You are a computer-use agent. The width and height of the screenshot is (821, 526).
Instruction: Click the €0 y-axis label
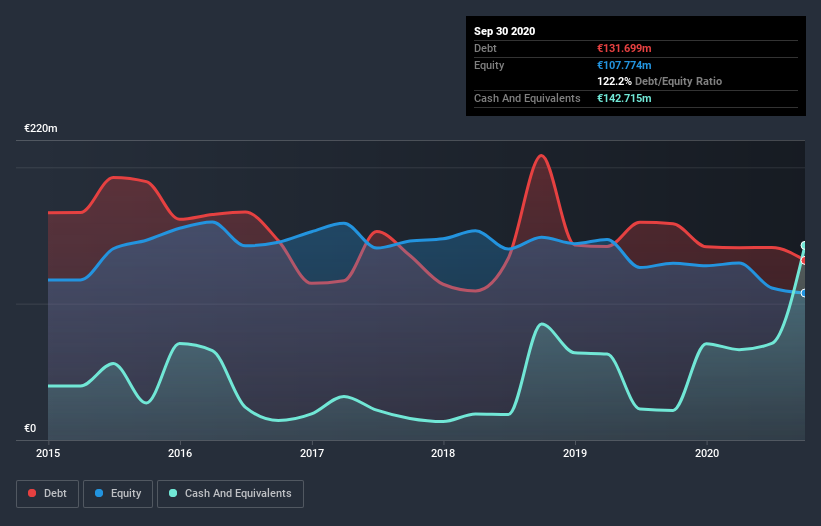click(30, 429)
